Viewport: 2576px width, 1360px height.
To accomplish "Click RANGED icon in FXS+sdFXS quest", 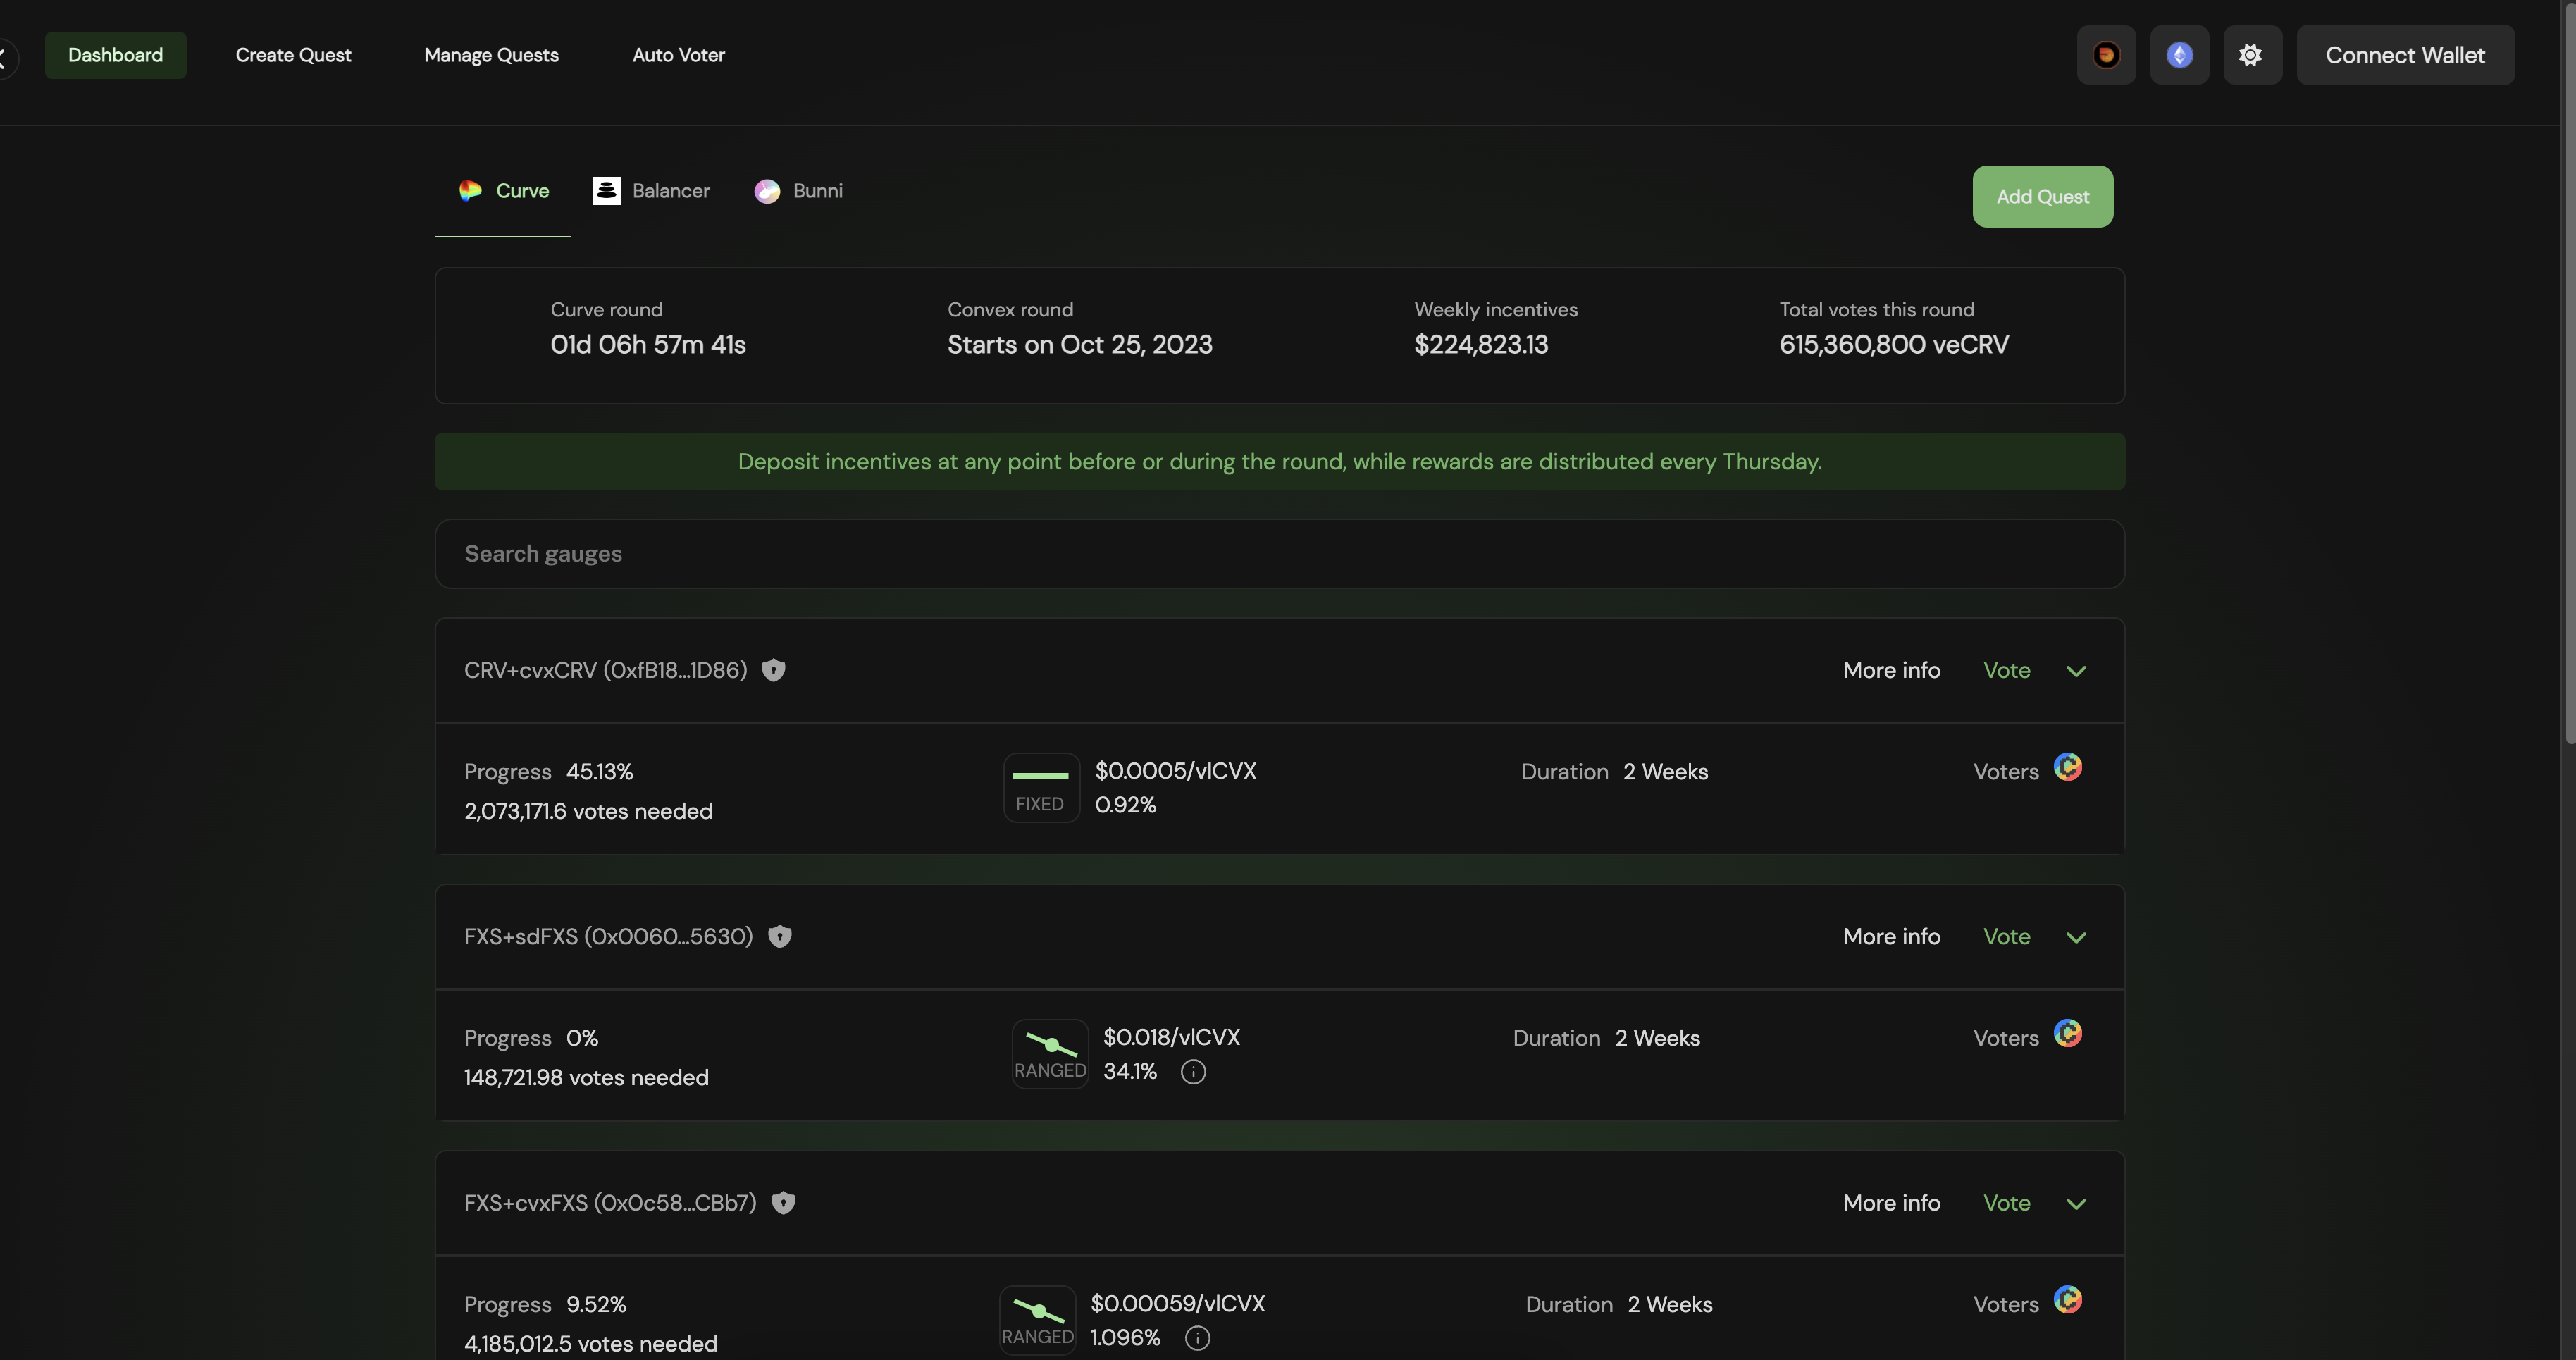I will pyautogui.click(x=1050, y=1054).
